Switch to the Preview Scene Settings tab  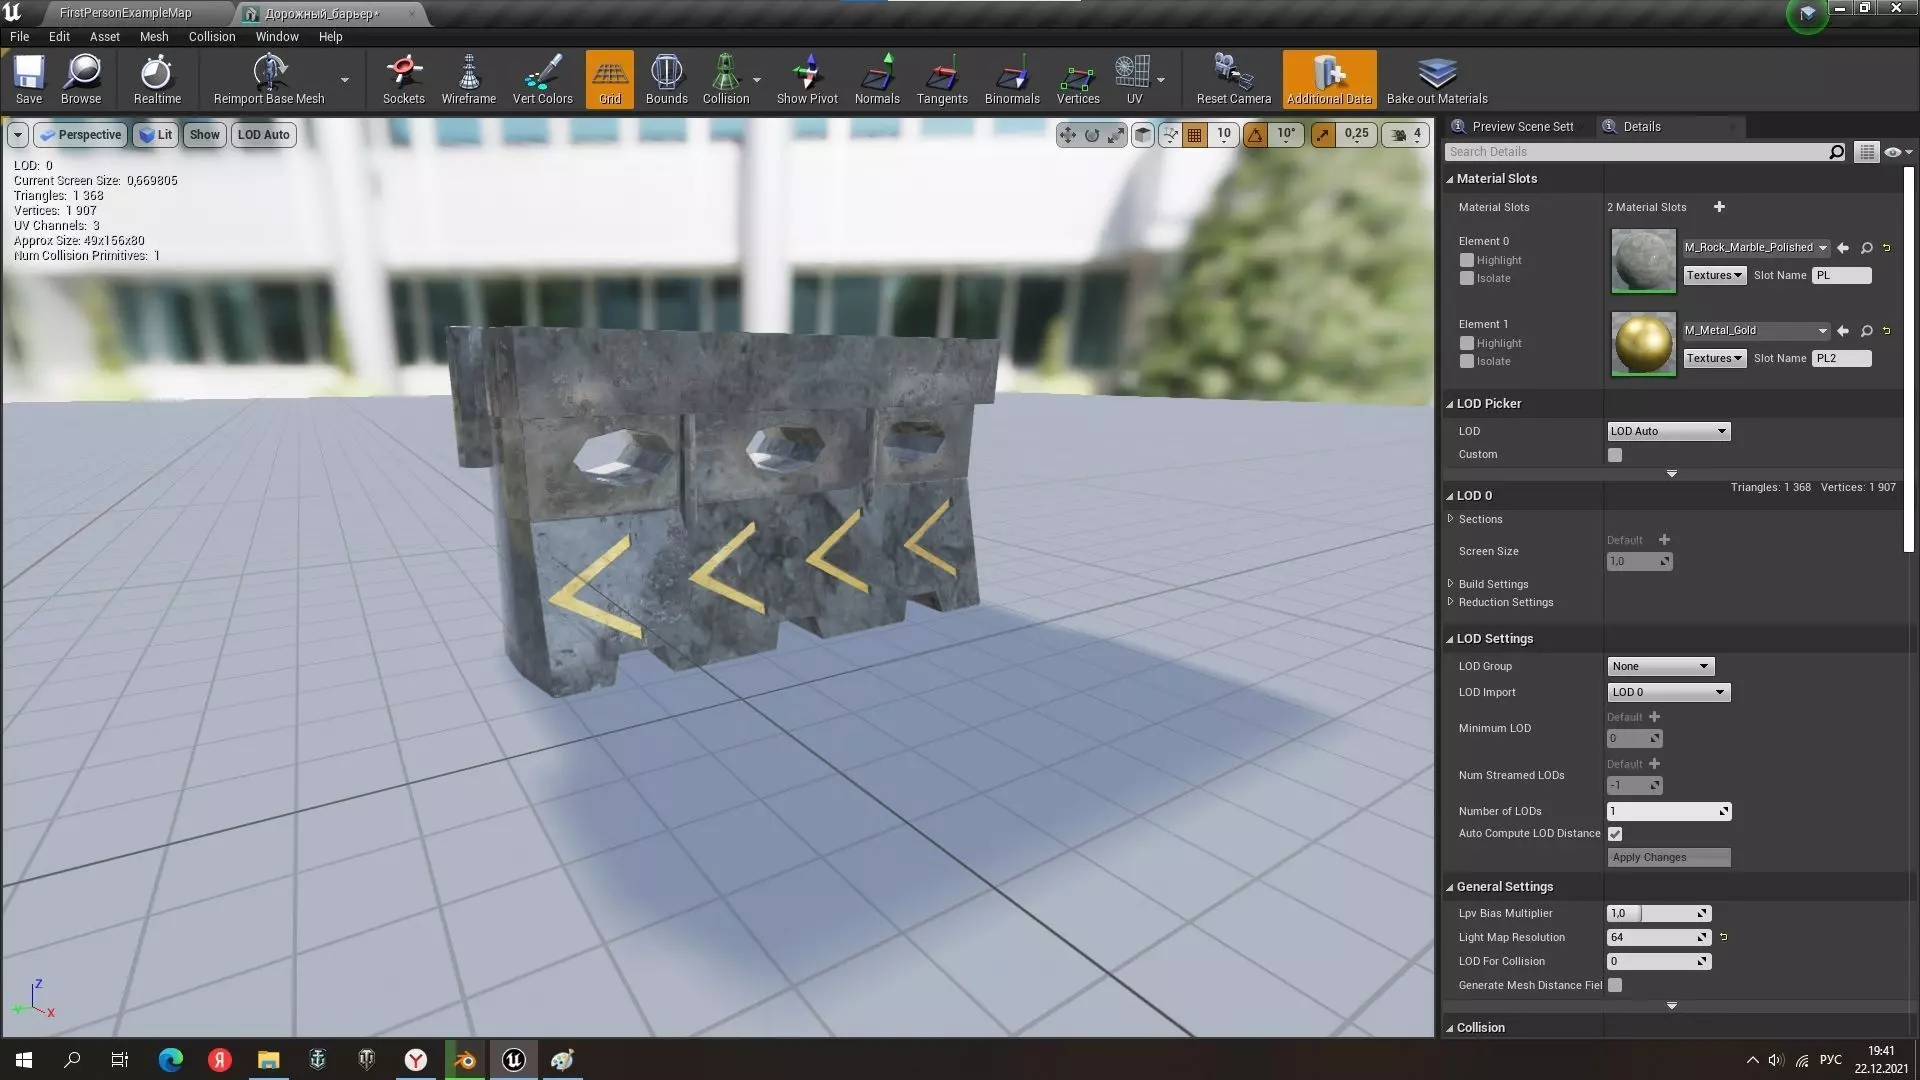tap(1521, 126)
